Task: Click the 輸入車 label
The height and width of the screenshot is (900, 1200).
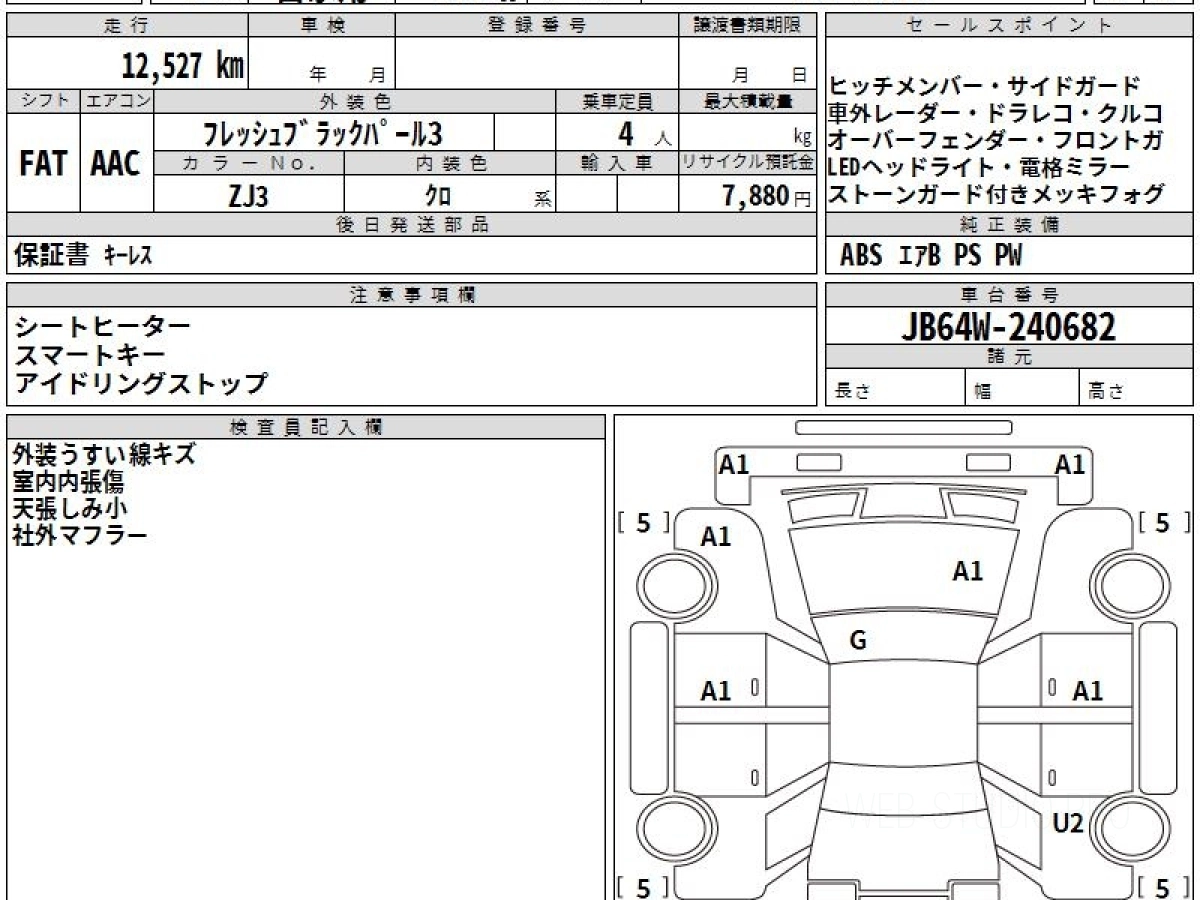Action: coord(617,163)
